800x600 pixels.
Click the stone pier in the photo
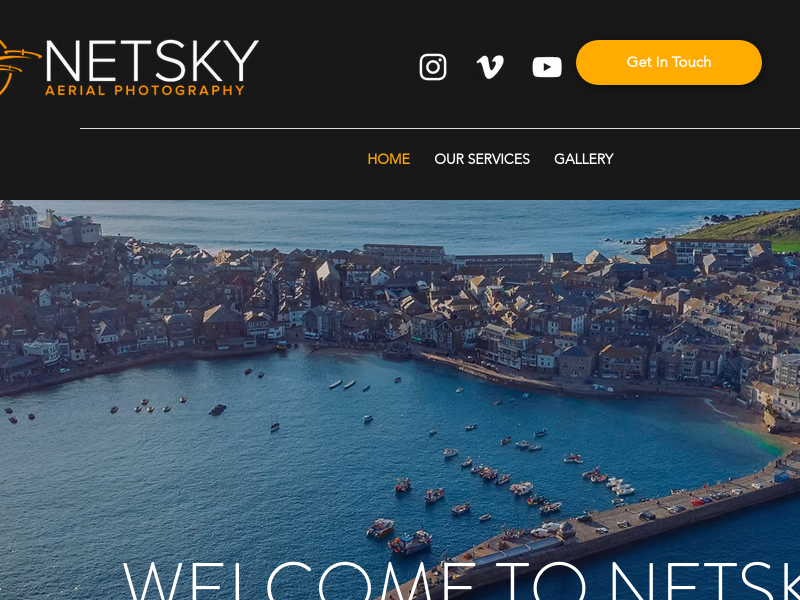tap(612, 528)
